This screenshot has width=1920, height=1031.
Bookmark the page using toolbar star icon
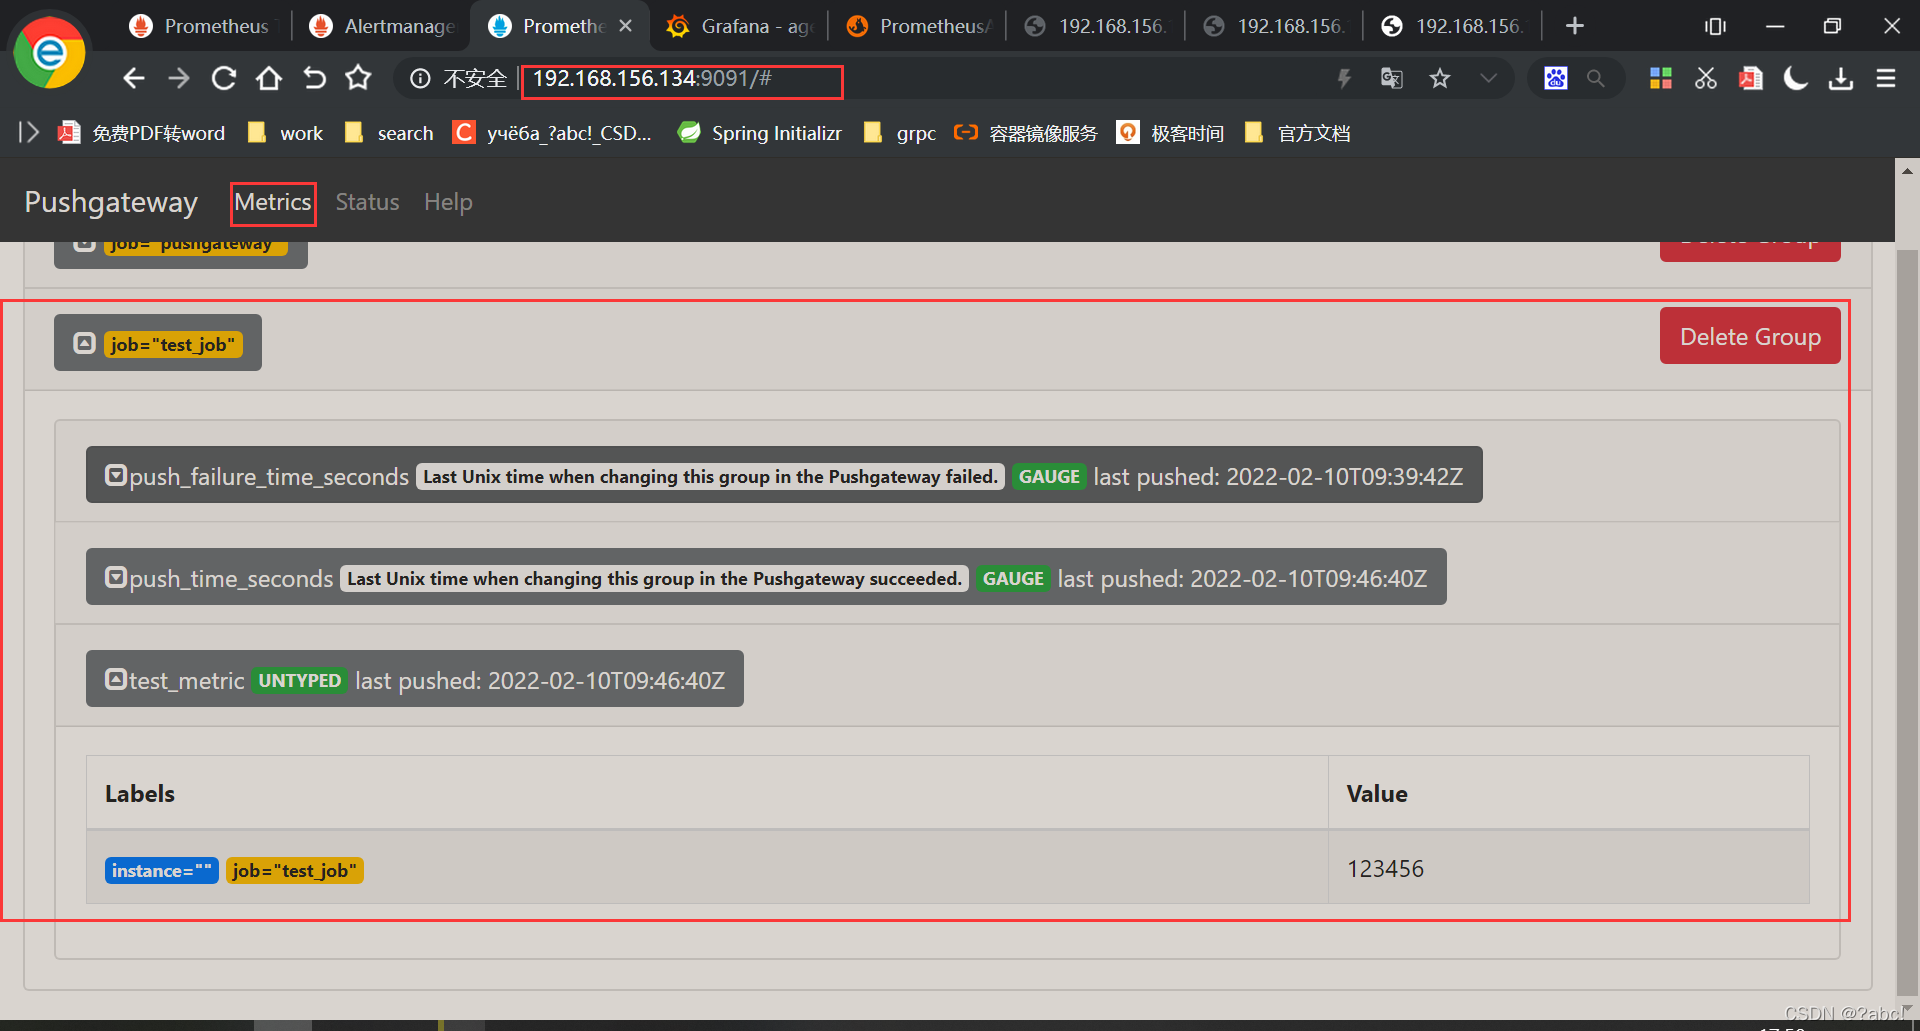click(358, 78)
